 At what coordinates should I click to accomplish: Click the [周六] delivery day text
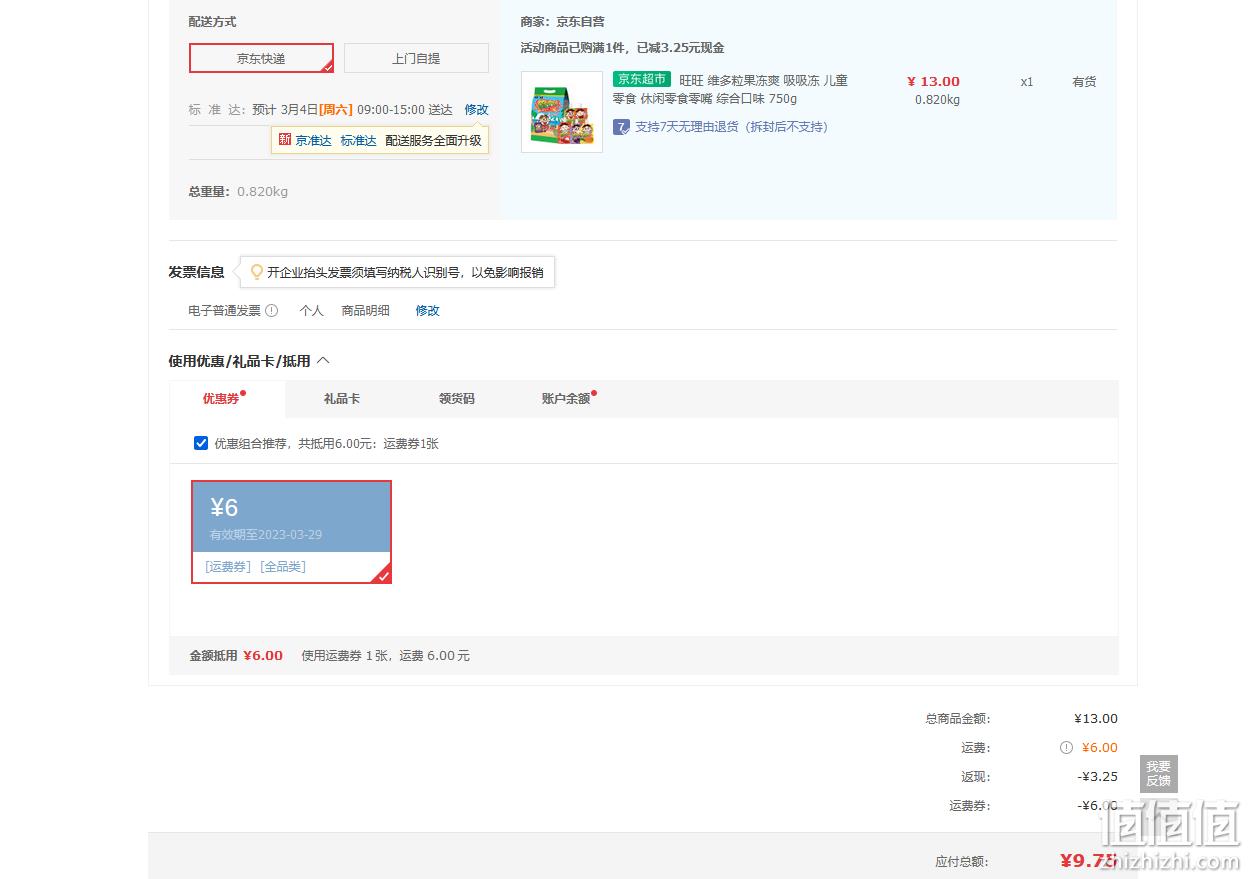[335, 109]
